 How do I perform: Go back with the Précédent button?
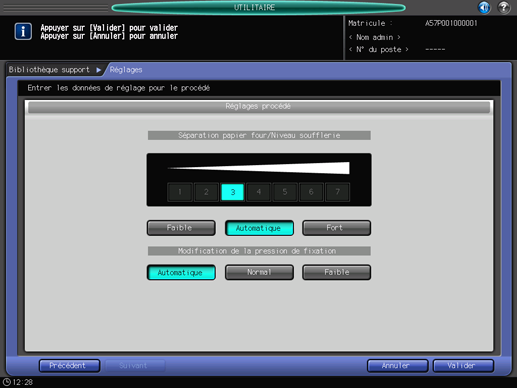(69, 366)
